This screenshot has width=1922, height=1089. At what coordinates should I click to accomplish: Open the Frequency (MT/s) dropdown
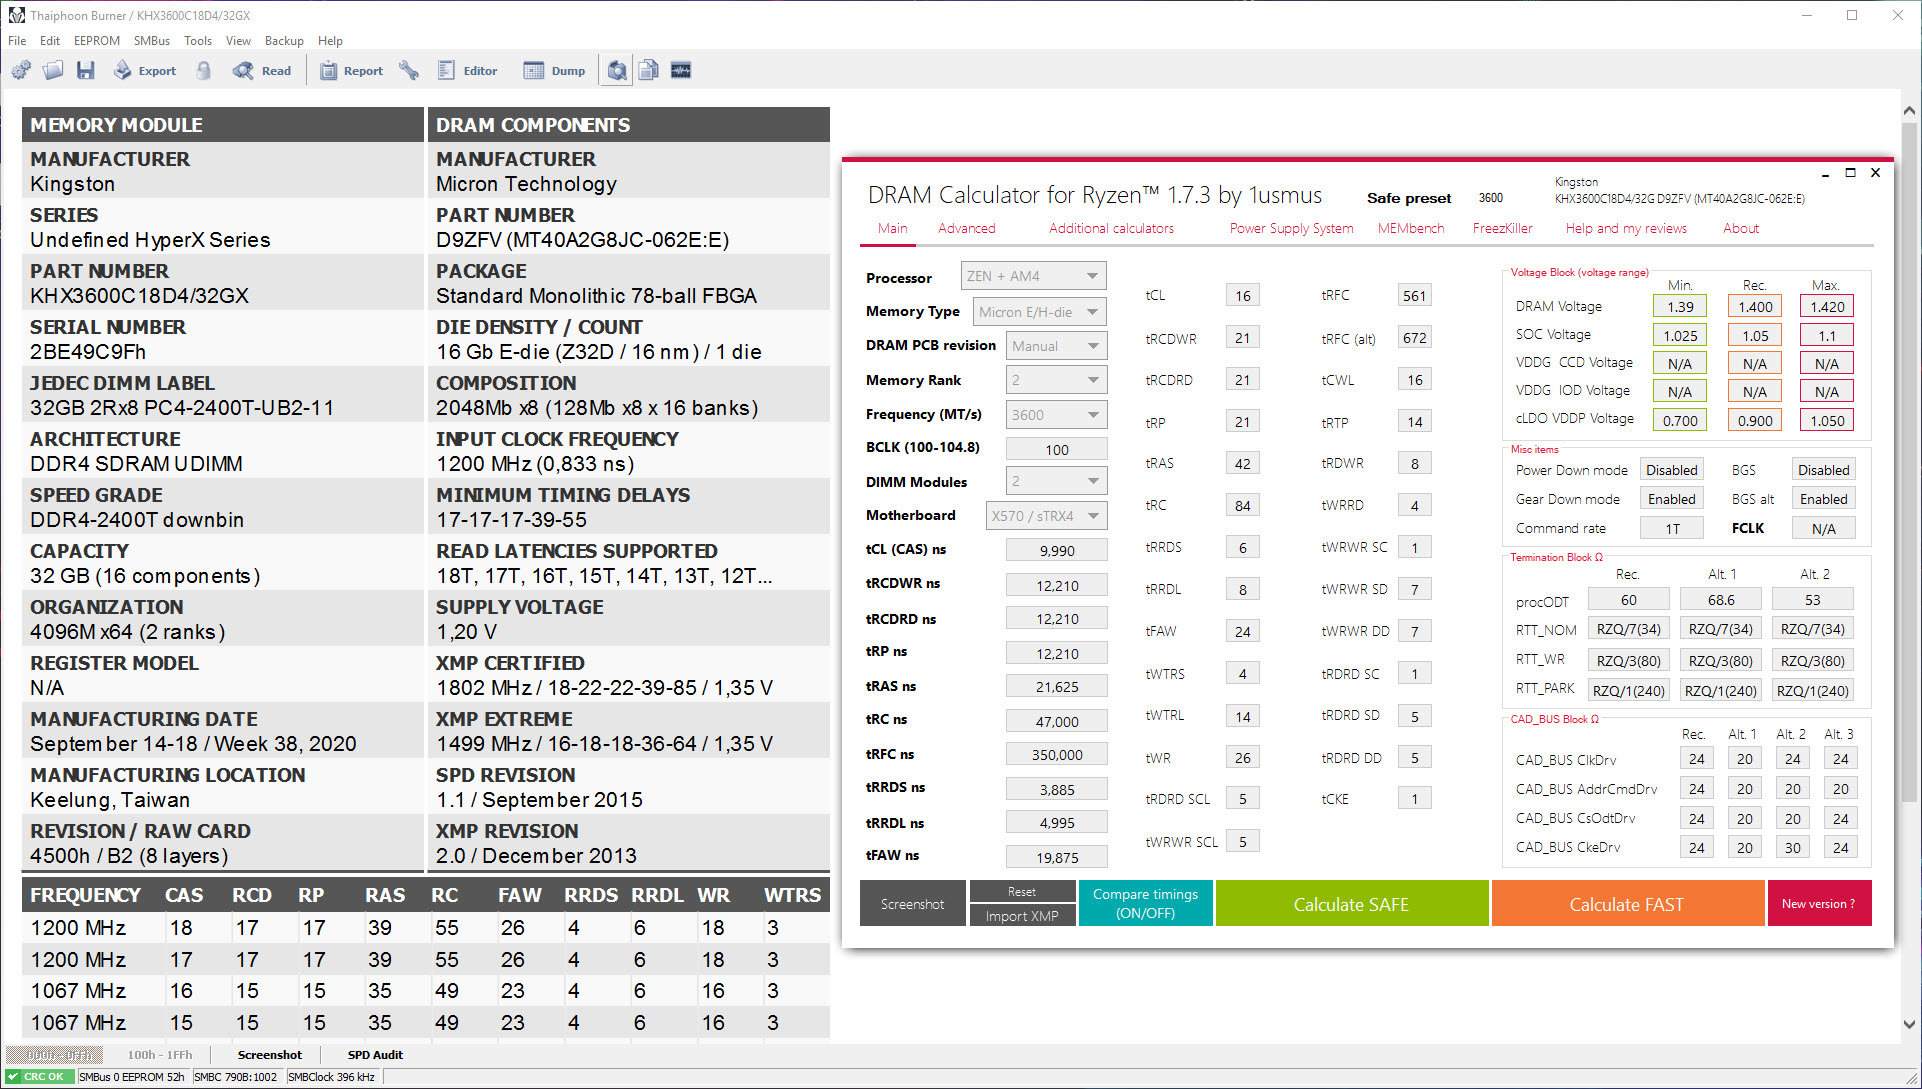1056,415
